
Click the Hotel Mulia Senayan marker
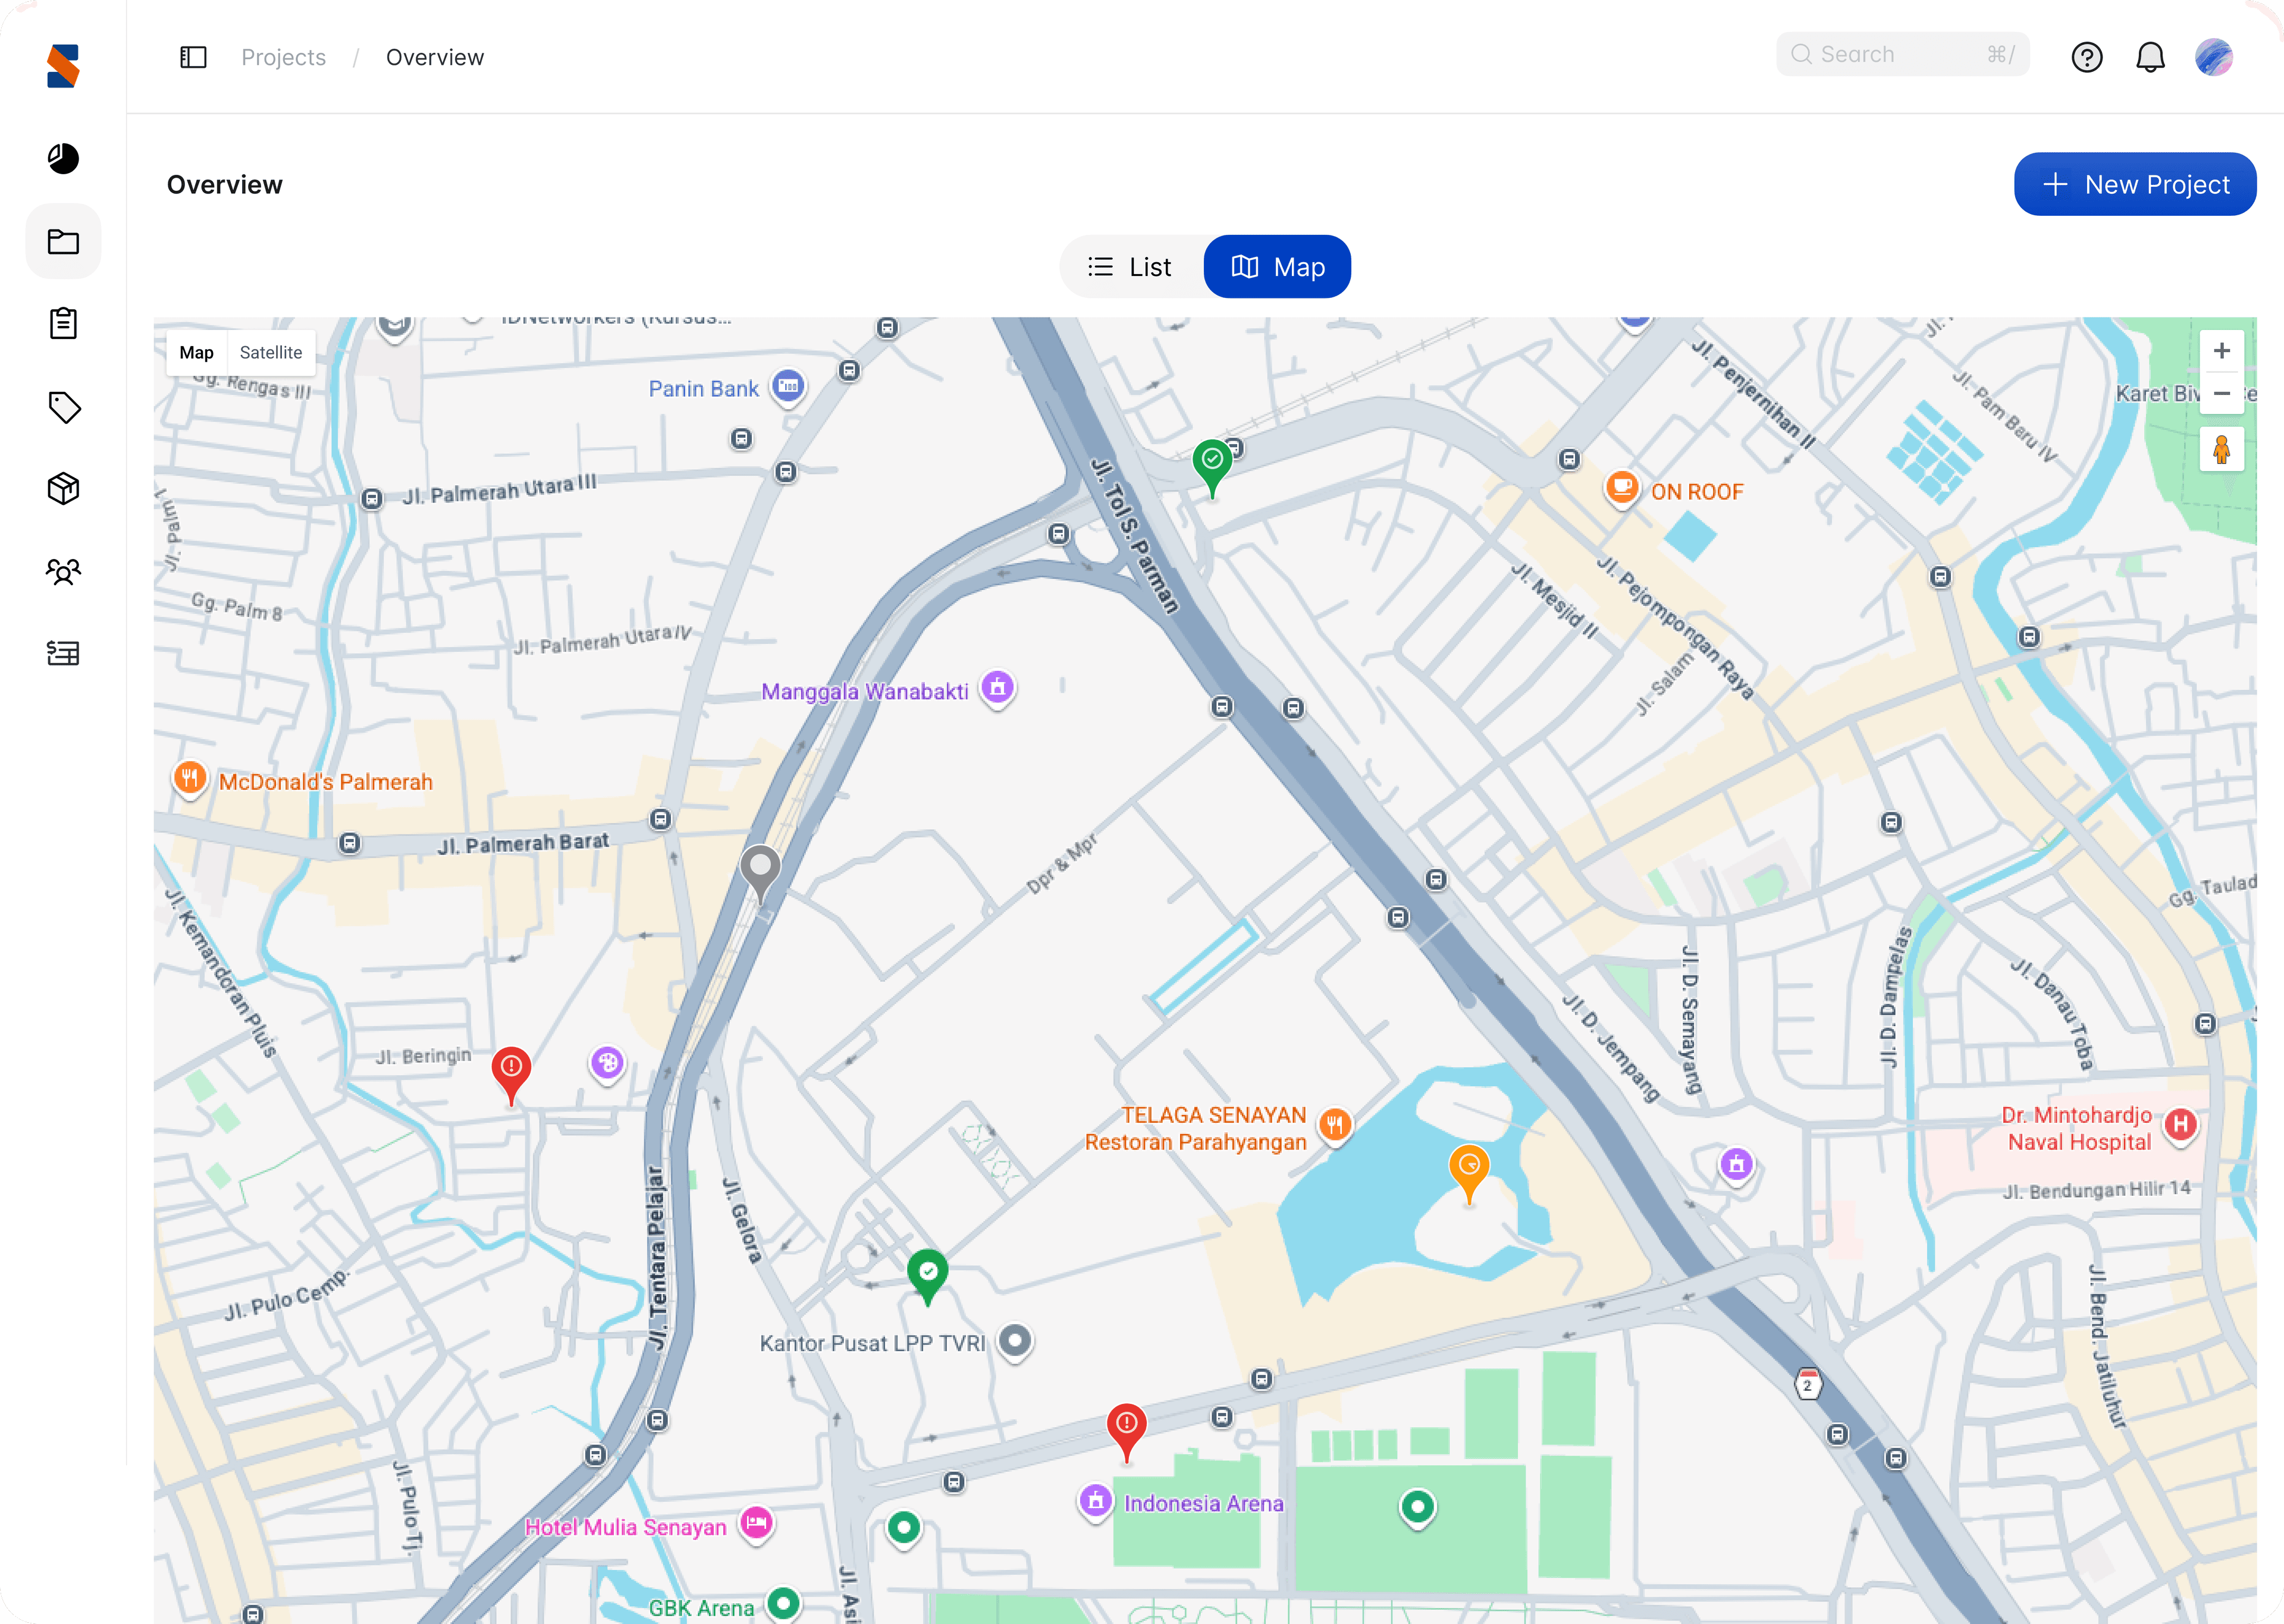click(757, 1524)
